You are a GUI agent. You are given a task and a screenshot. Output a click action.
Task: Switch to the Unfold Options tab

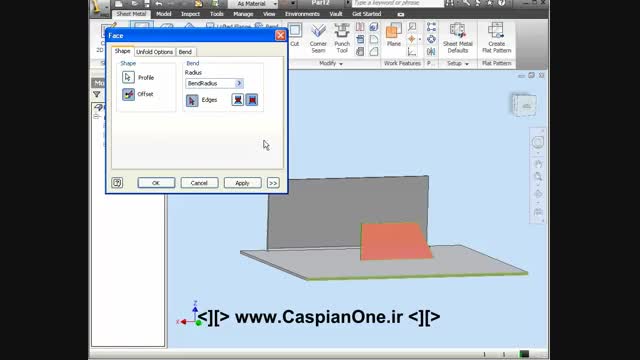[154, 52]
